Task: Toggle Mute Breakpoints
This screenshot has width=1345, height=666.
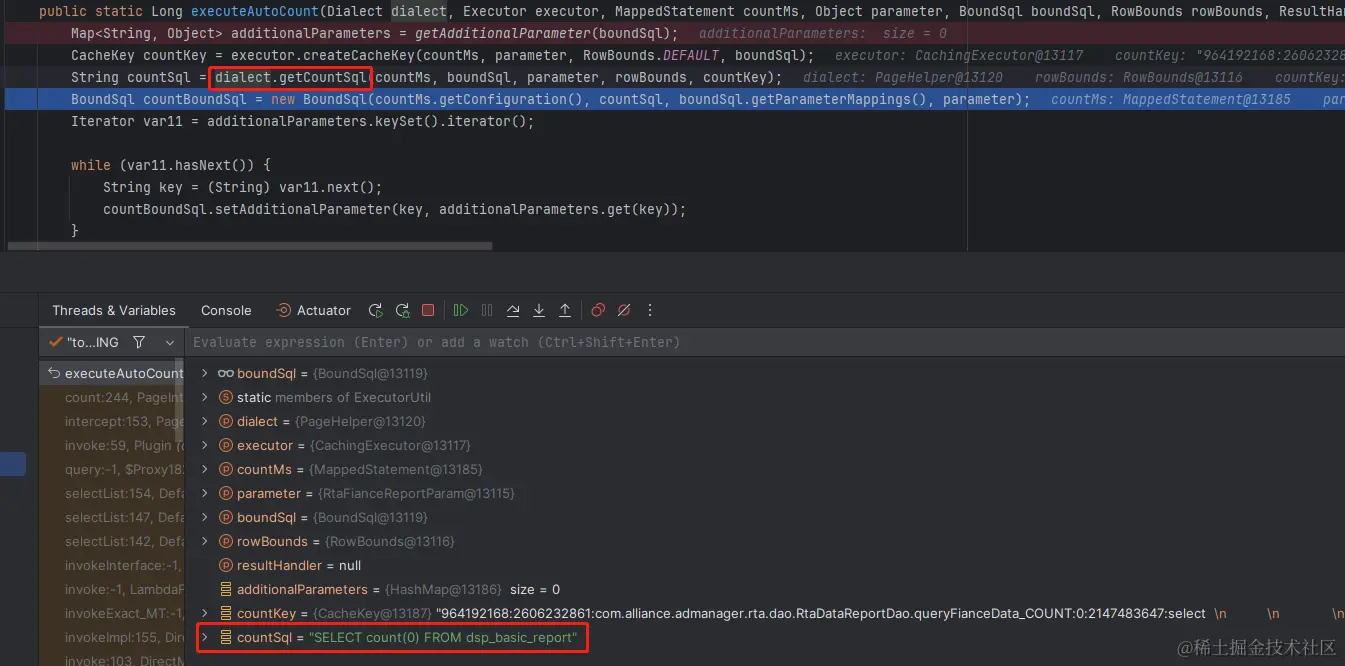Action: pos(624,310)
